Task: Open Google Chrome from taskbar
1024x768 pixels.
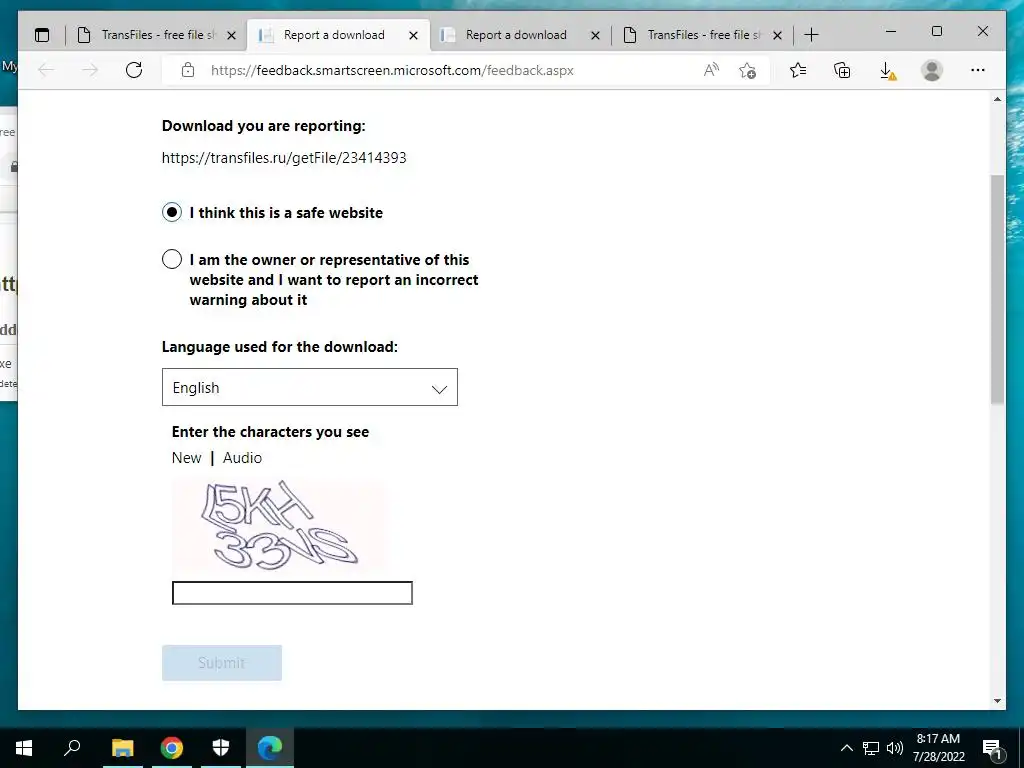Action: click(172, 748)
